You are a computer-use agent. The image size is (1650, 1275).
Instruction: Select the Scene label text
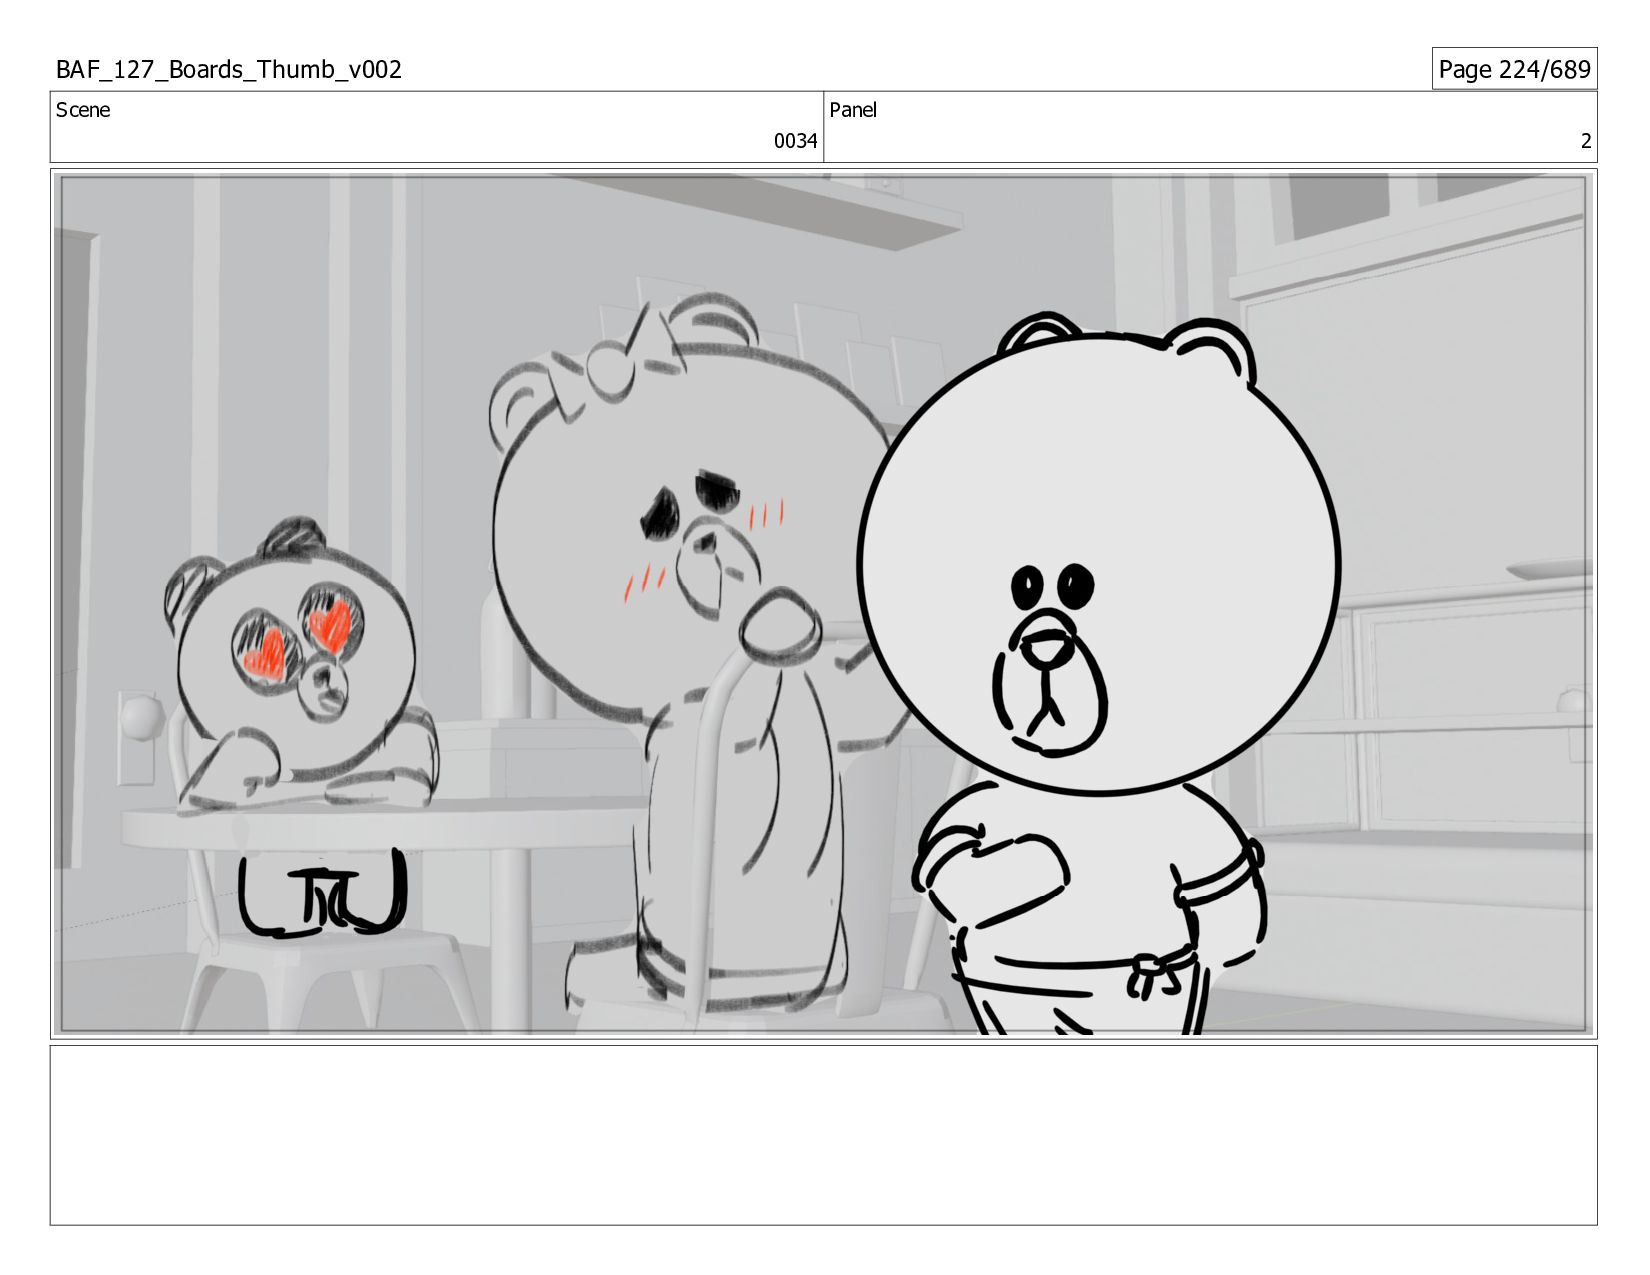click(x=83, y=110)
